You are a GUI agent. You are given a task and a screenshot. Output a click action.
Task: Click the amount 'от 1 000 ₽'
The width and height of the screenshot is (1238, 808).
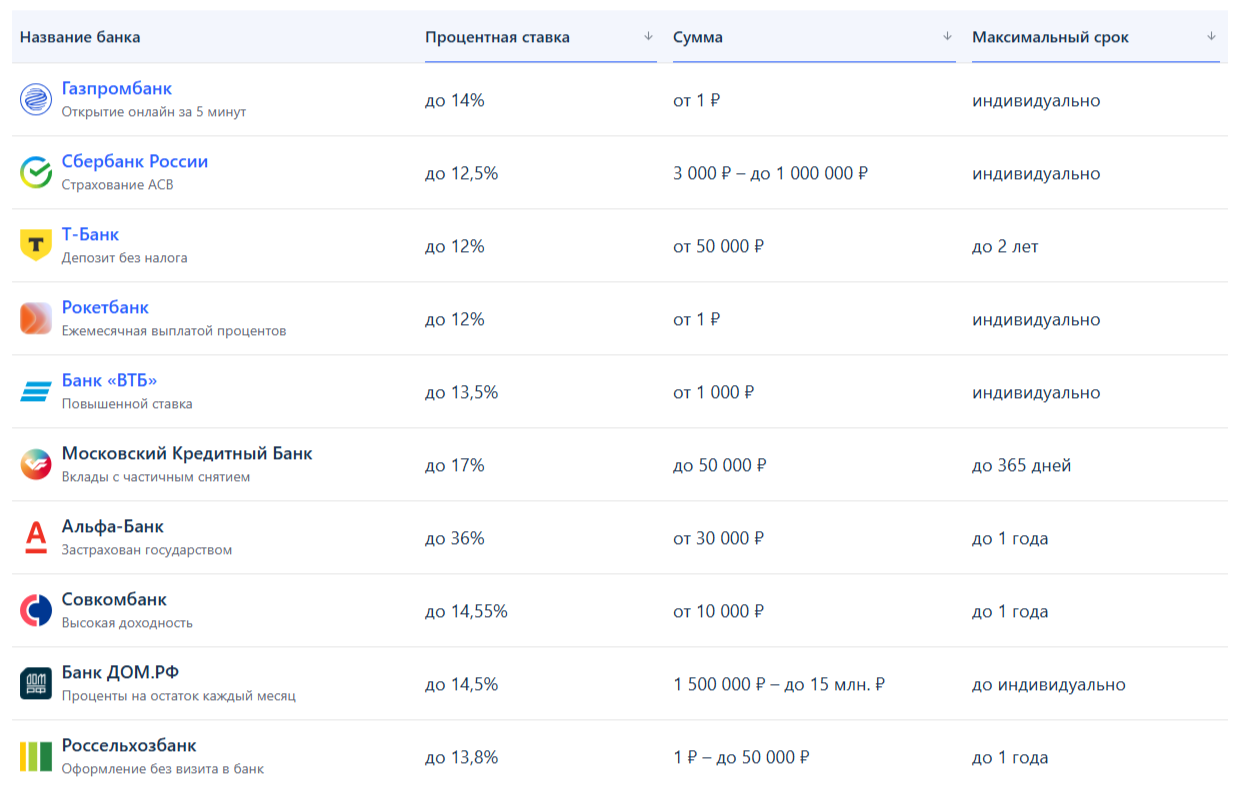pos(714,392)
